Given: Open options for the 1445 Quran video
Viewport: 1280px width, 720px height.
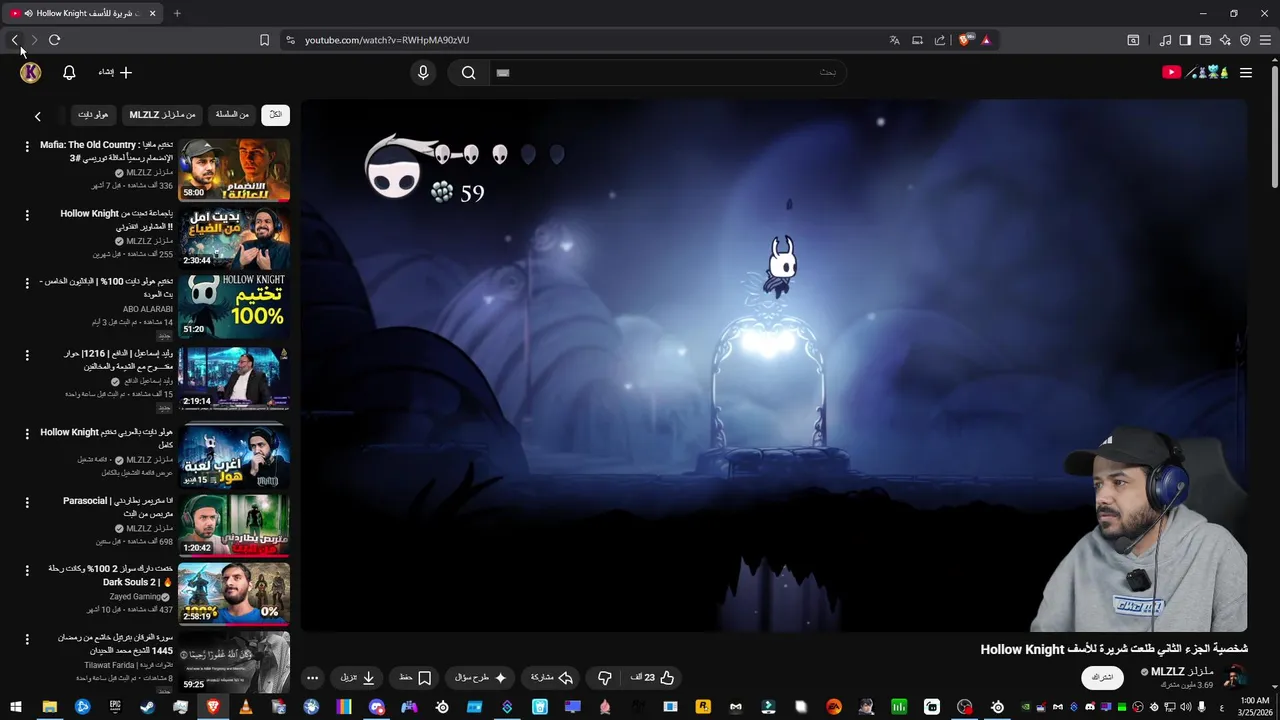Looking at the screenshot, I should pos(27,638).
